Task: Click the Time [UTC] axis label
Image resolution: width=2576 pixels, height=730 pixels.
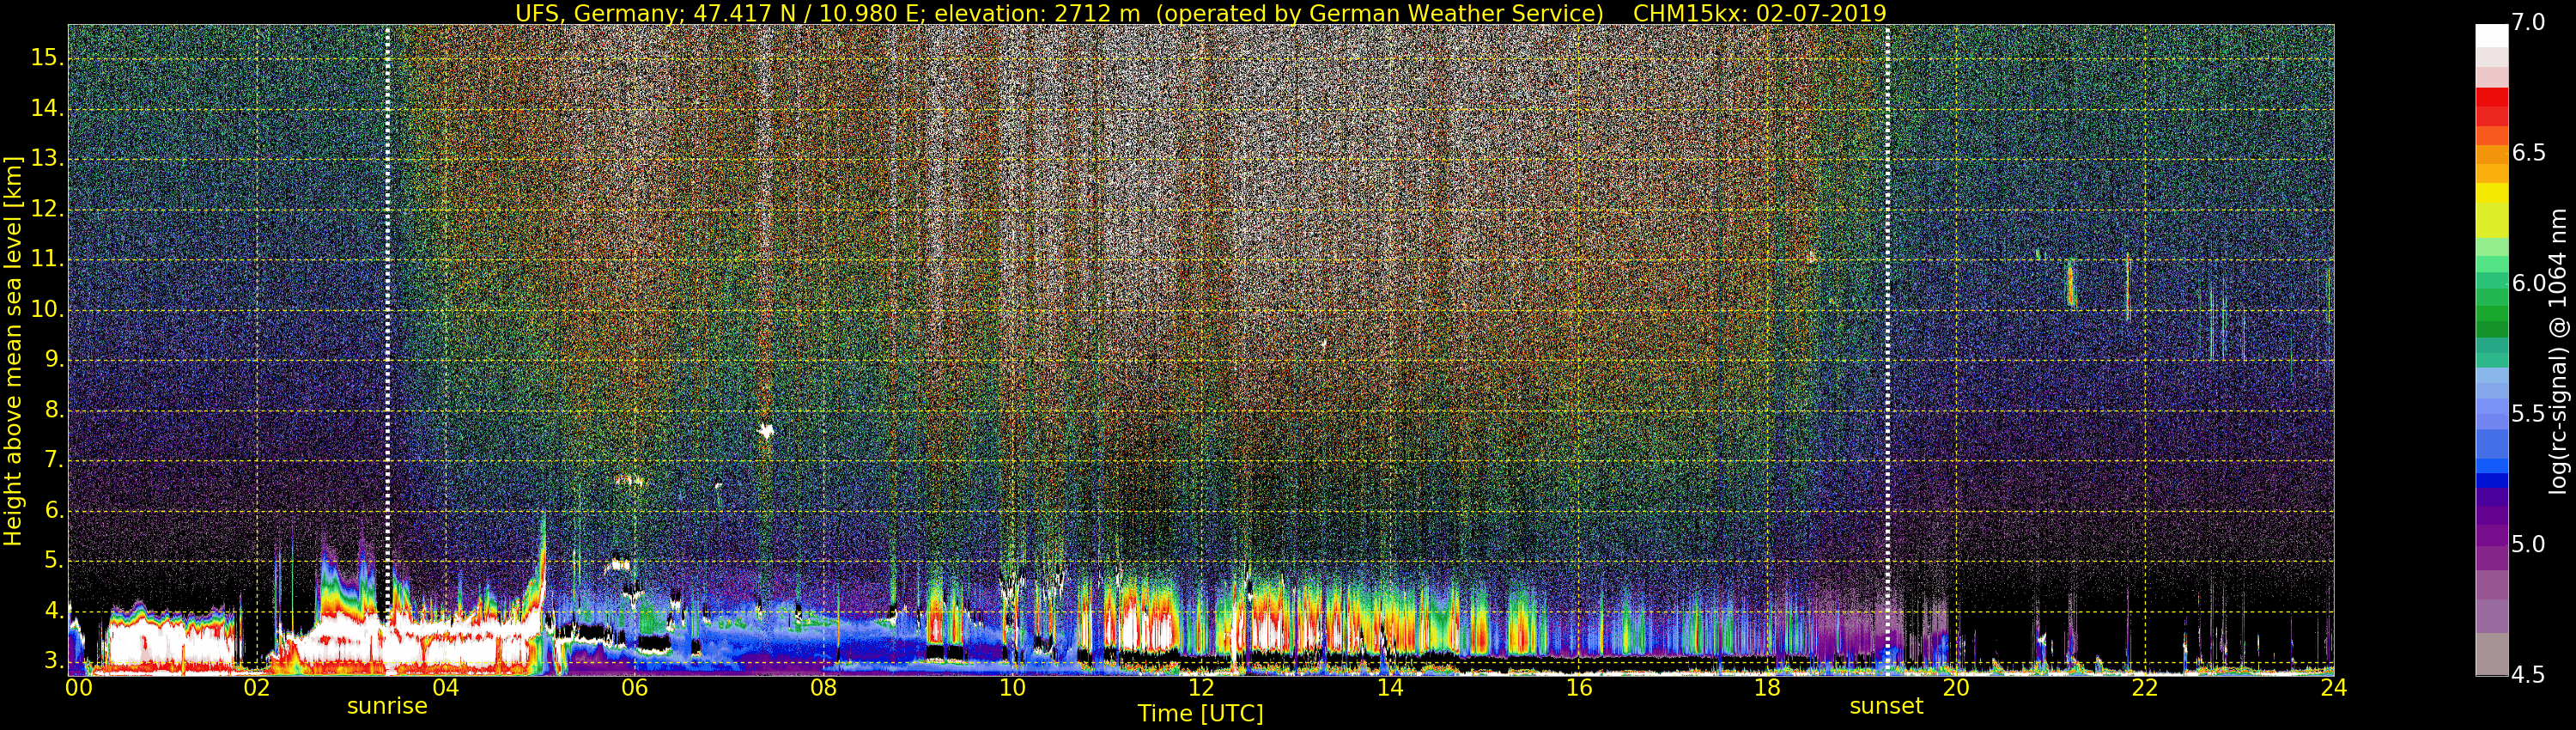Action: [1200, 714]
